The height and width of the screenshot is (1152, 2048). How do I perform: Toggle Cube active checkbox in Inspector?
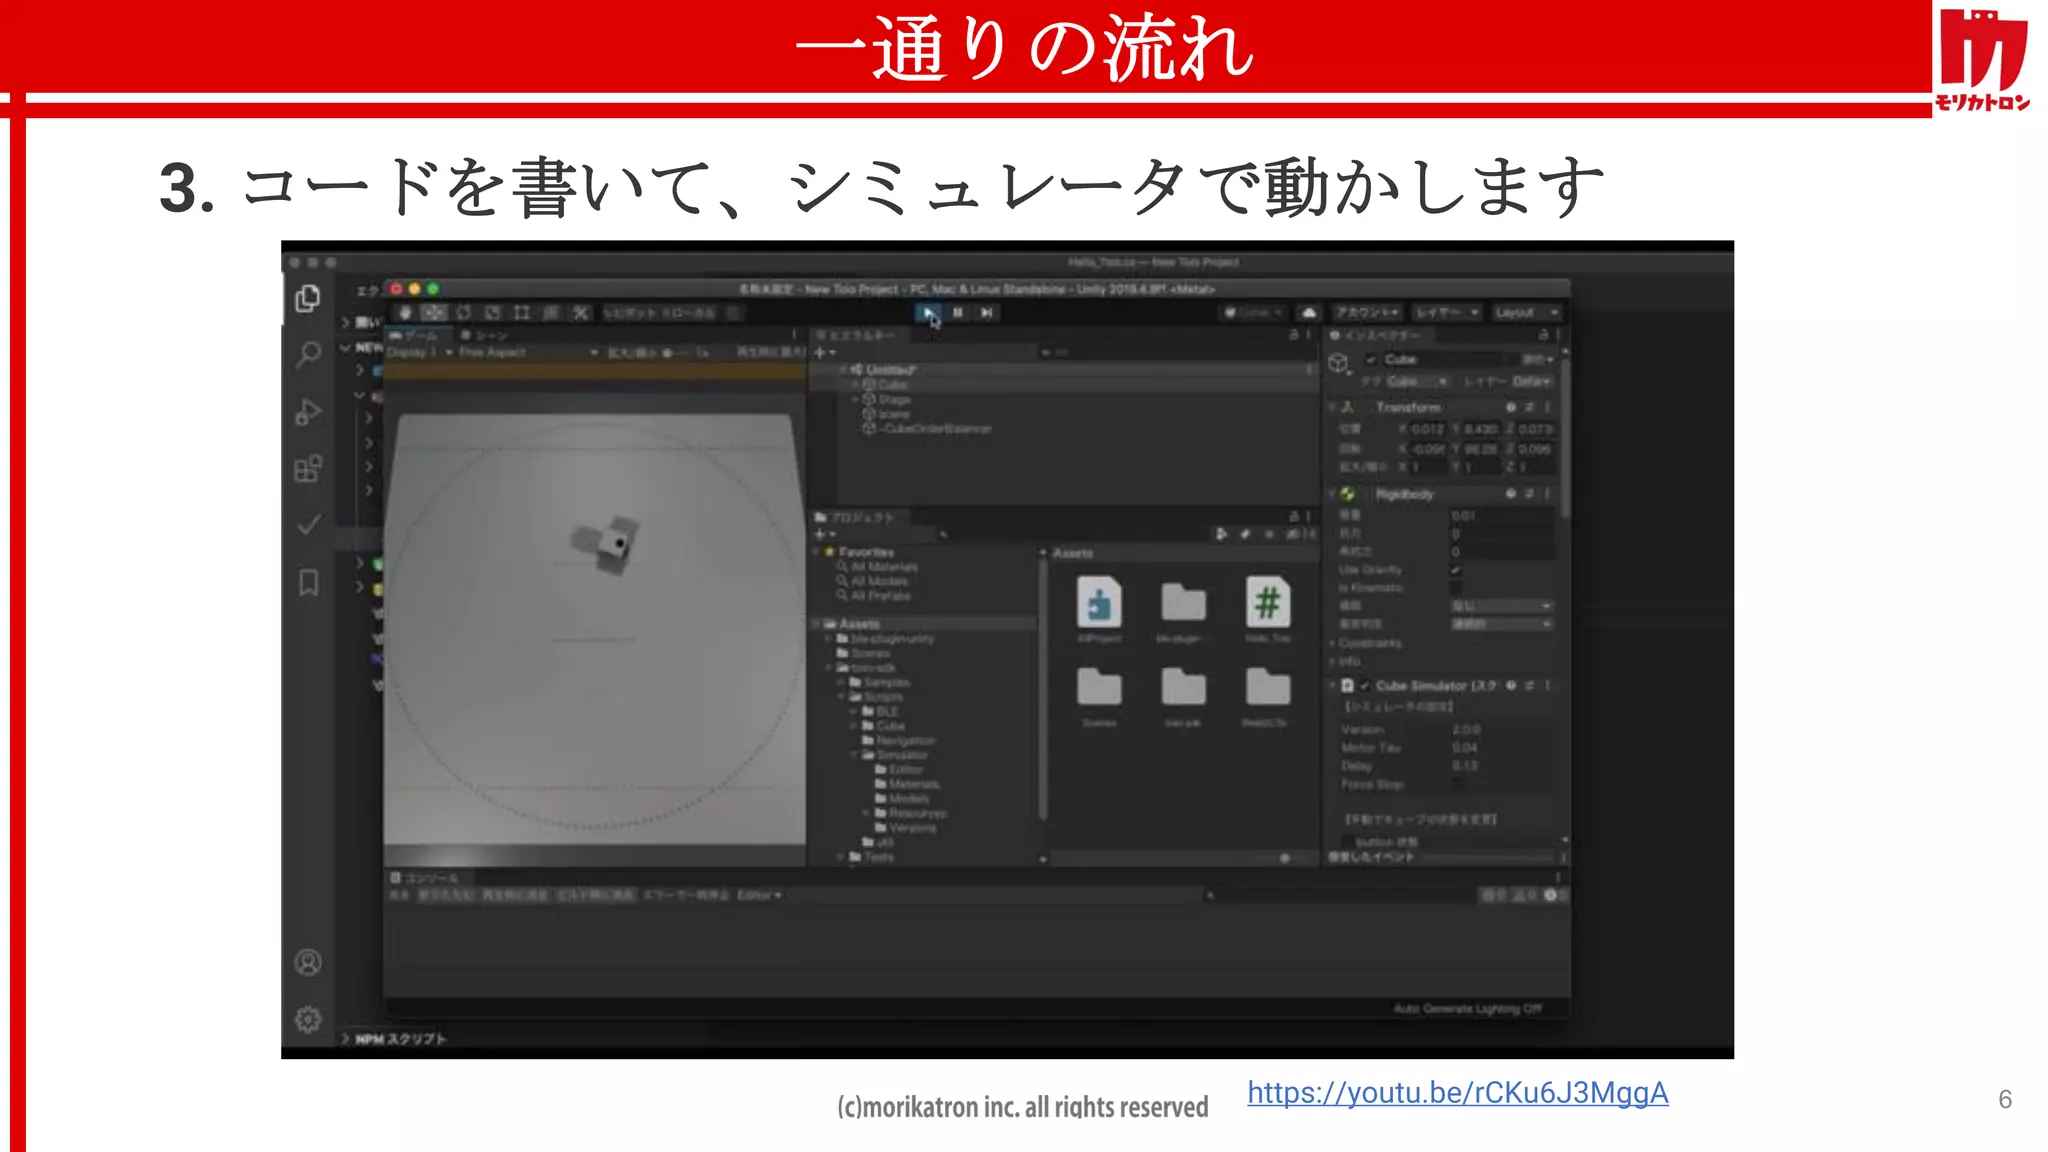(1371, 359)
